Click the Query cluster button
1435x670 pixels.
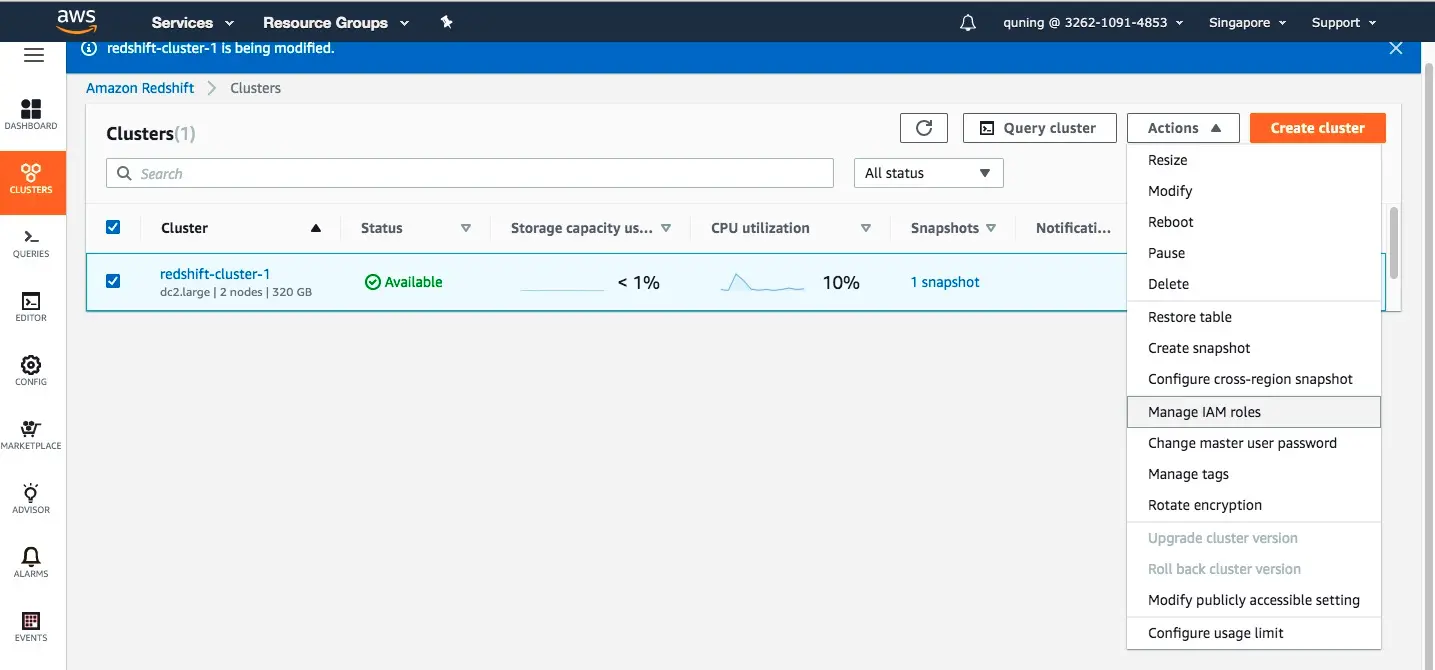click(1039, 128)
